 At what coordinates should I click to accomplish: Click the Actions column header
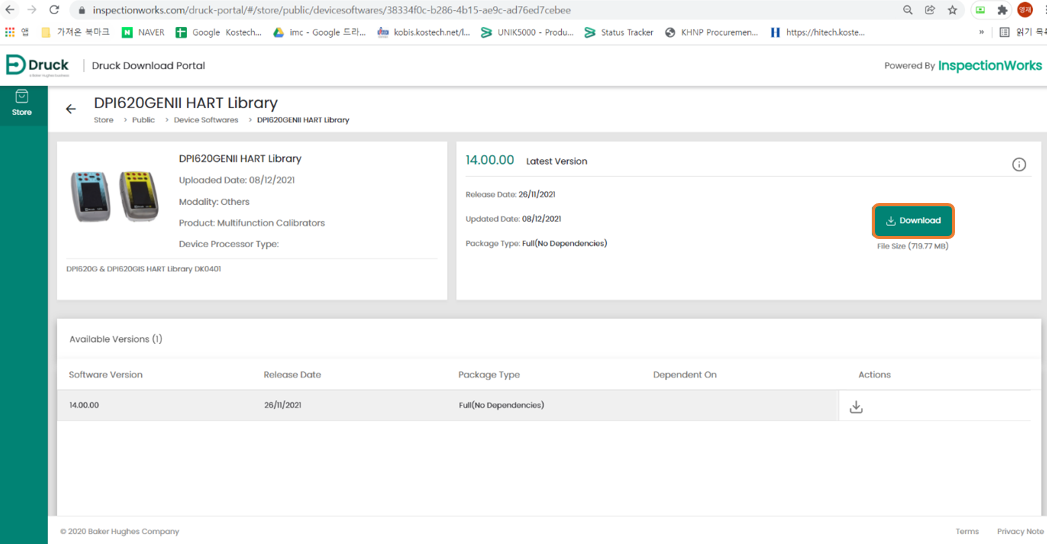(874, 375)
